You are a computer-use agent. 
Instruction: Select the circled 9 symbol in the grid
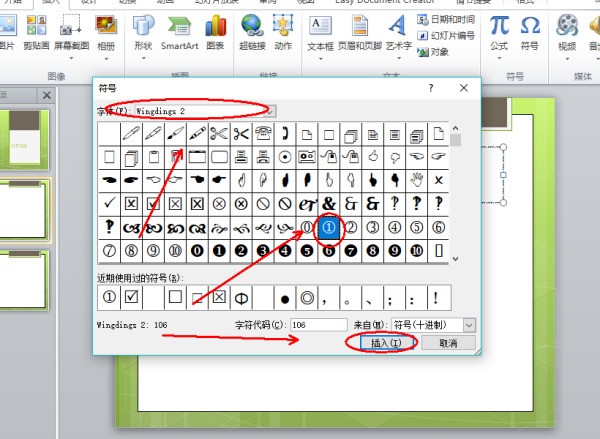[153, 251]
